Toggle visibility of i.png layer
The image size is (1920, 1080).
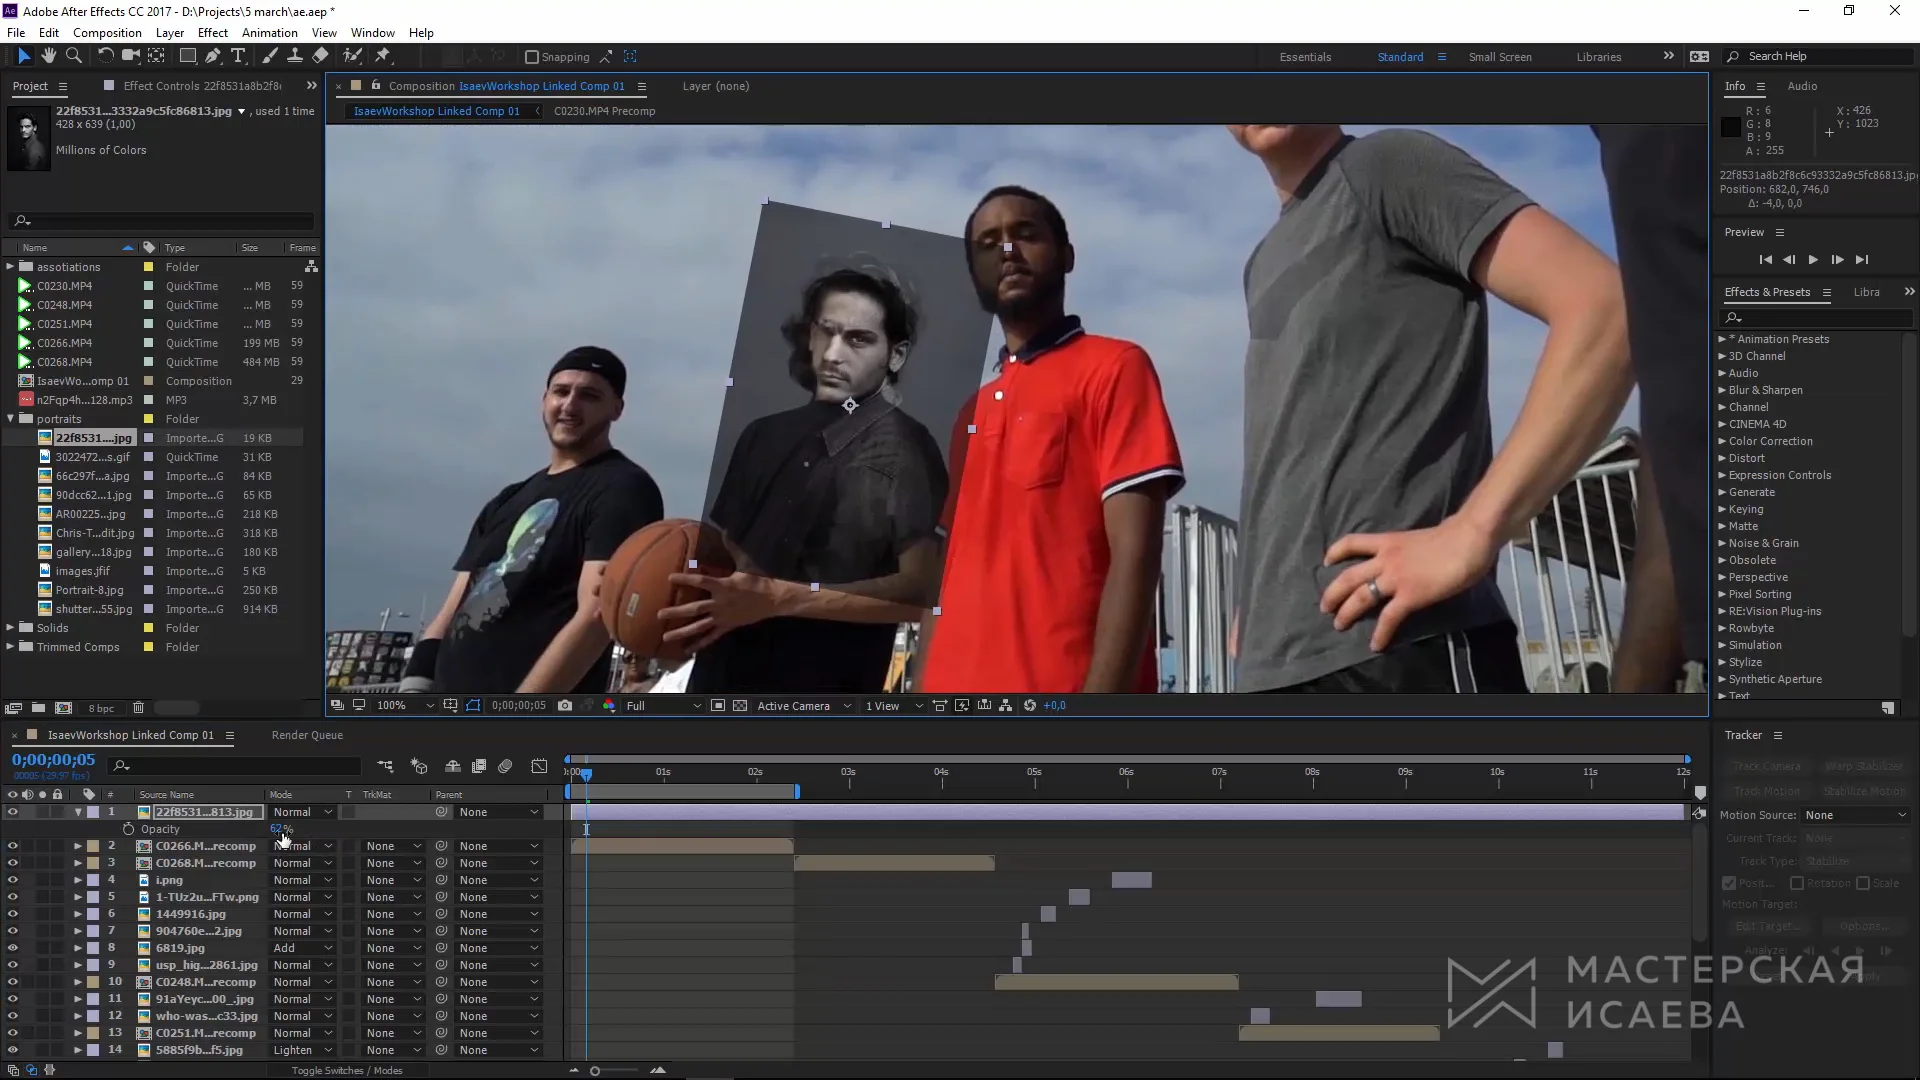[12, 880]
